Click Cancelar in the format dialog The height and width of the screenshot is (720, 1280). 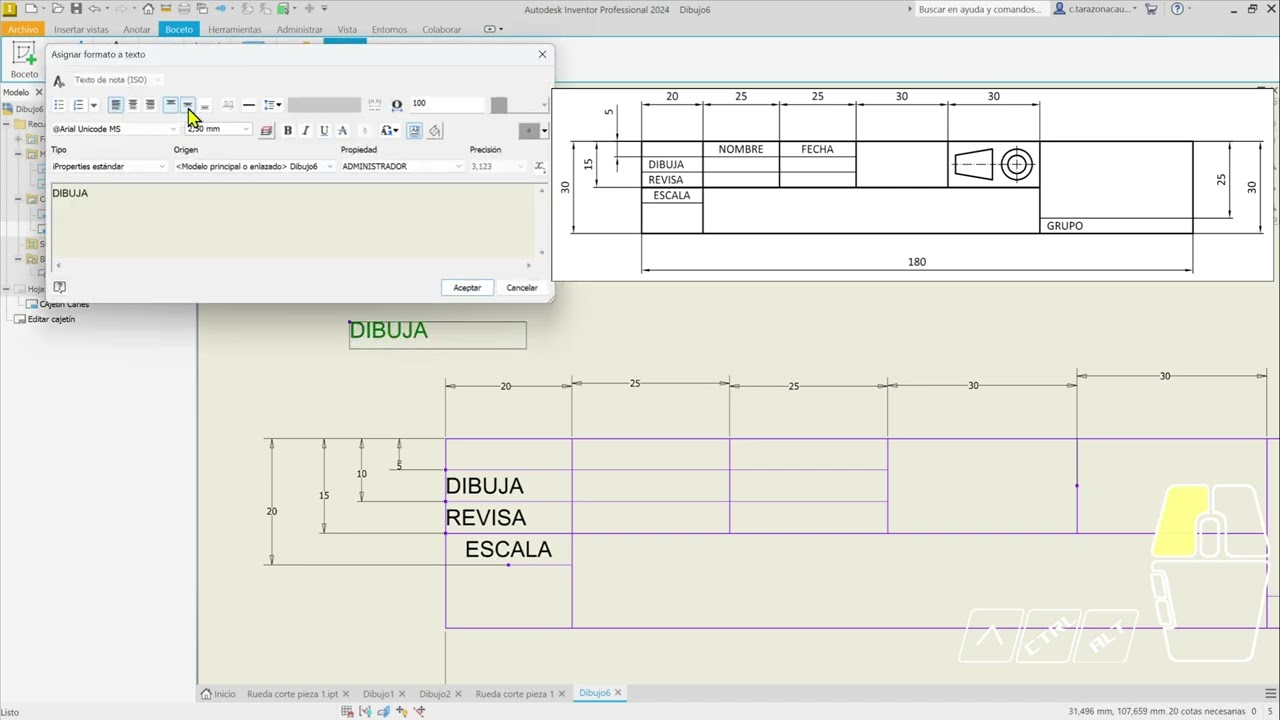tap(522, 288)
